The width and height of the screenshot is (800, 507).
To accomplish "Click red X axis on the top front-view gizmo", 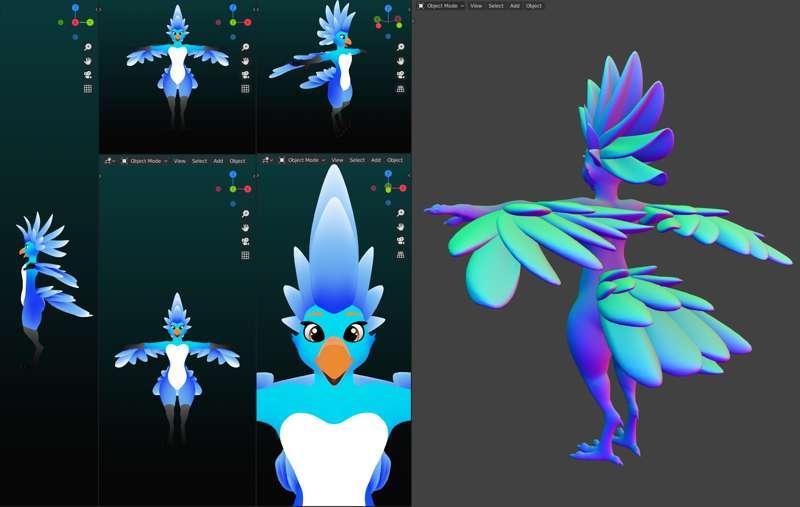I will (x=247, y=22).
